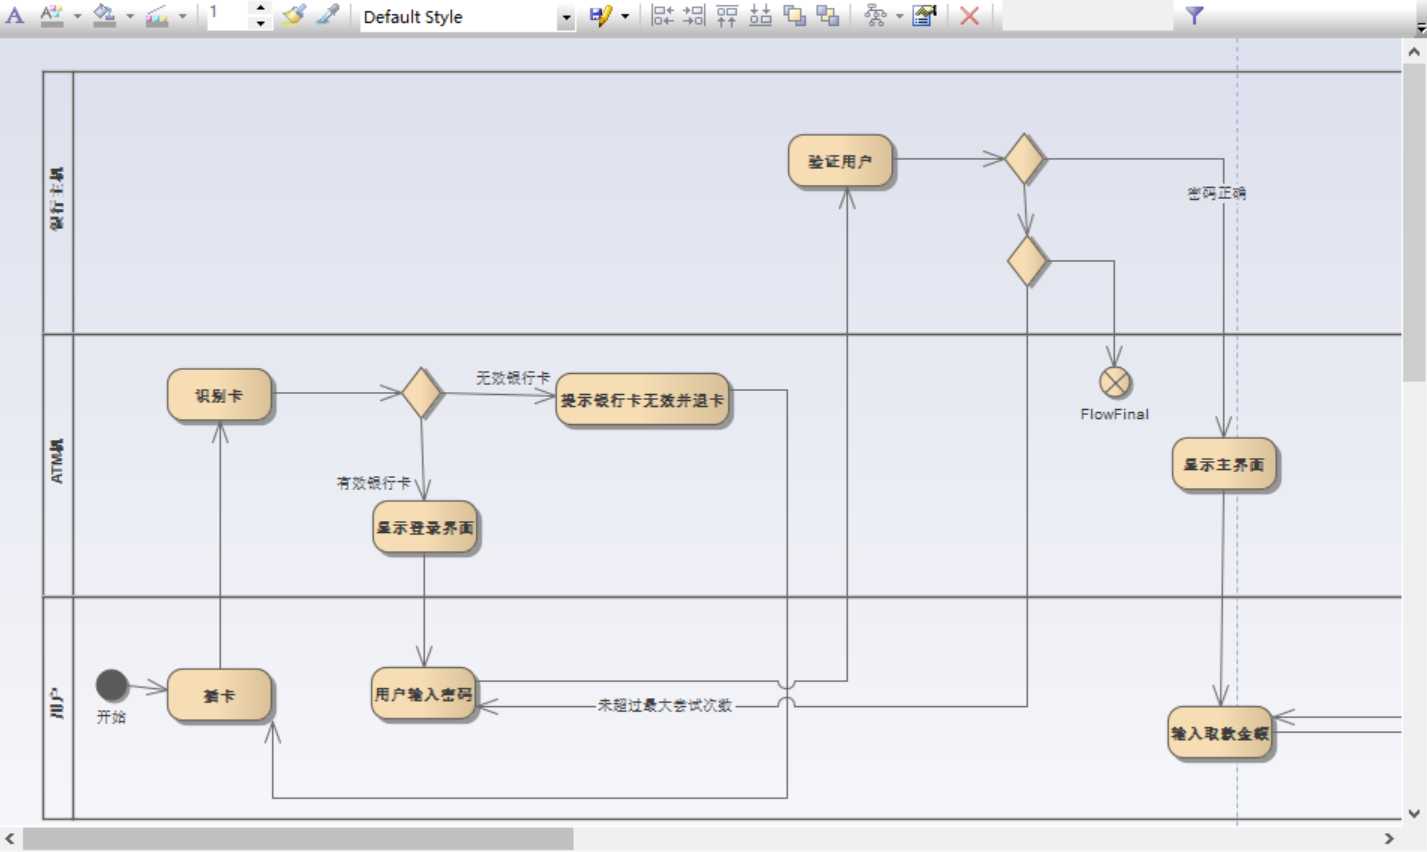Open the Default Style combo box

[x=467, y=17]
